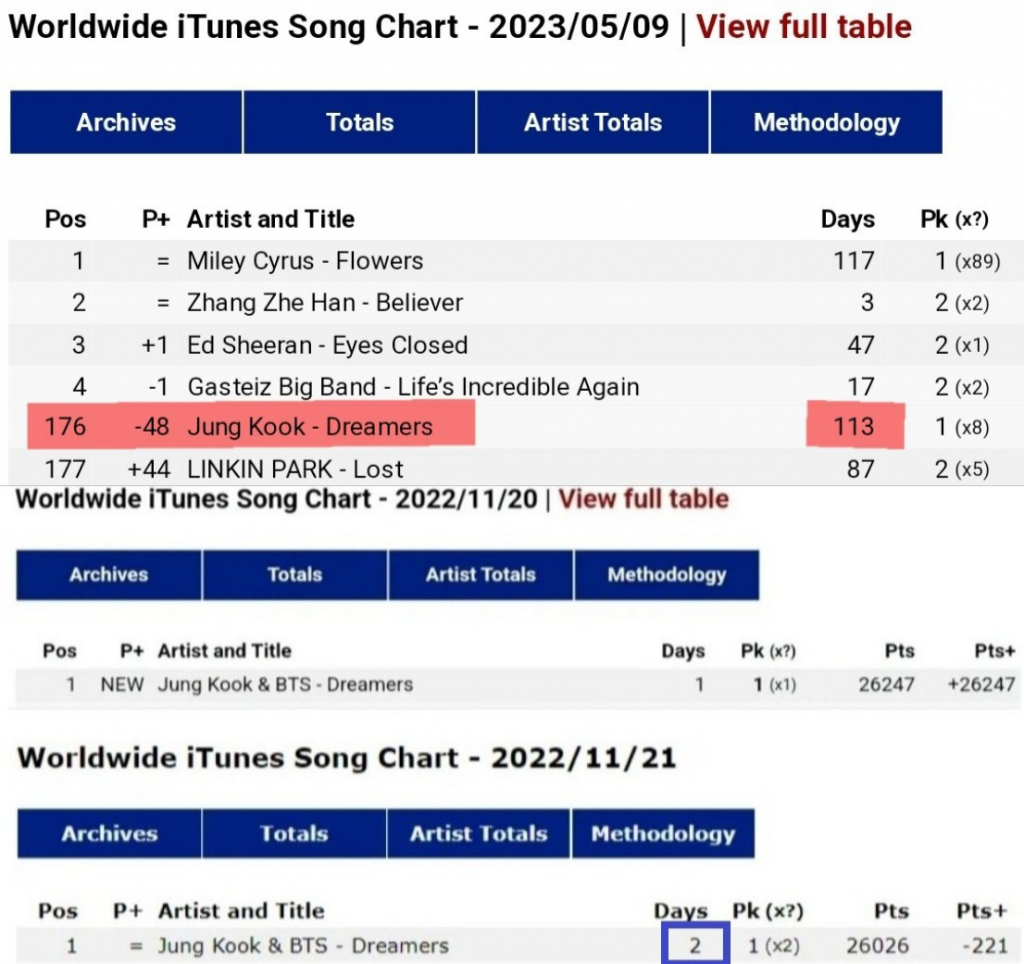Click Archives button under the 2022/11/21 chart
This screenshot has width=1024, height=964.
coord(109,834)
